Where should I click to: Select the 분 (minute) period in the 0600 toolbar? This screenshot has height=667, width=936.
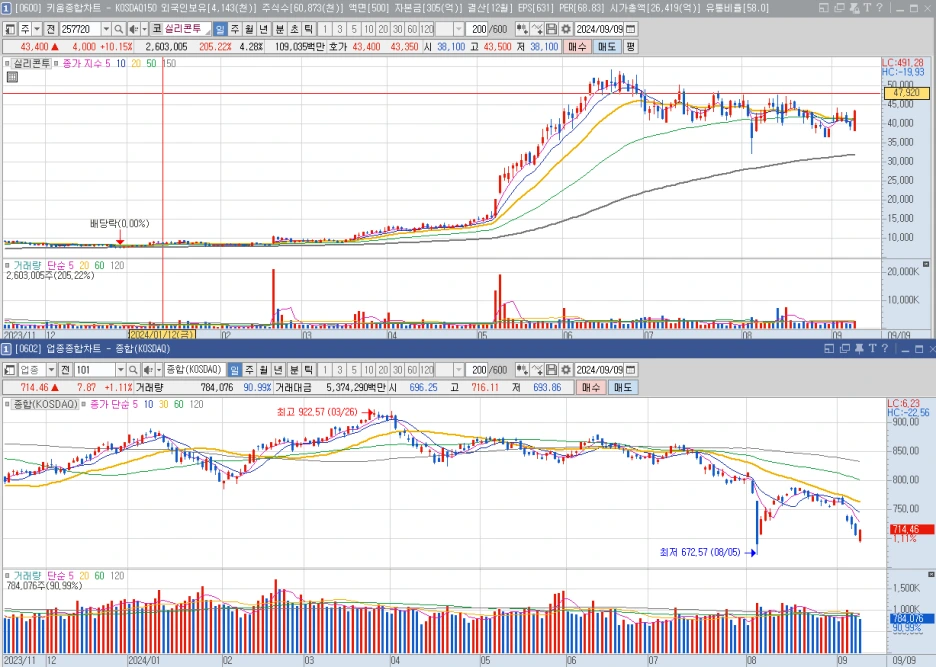tap(279, 29)
